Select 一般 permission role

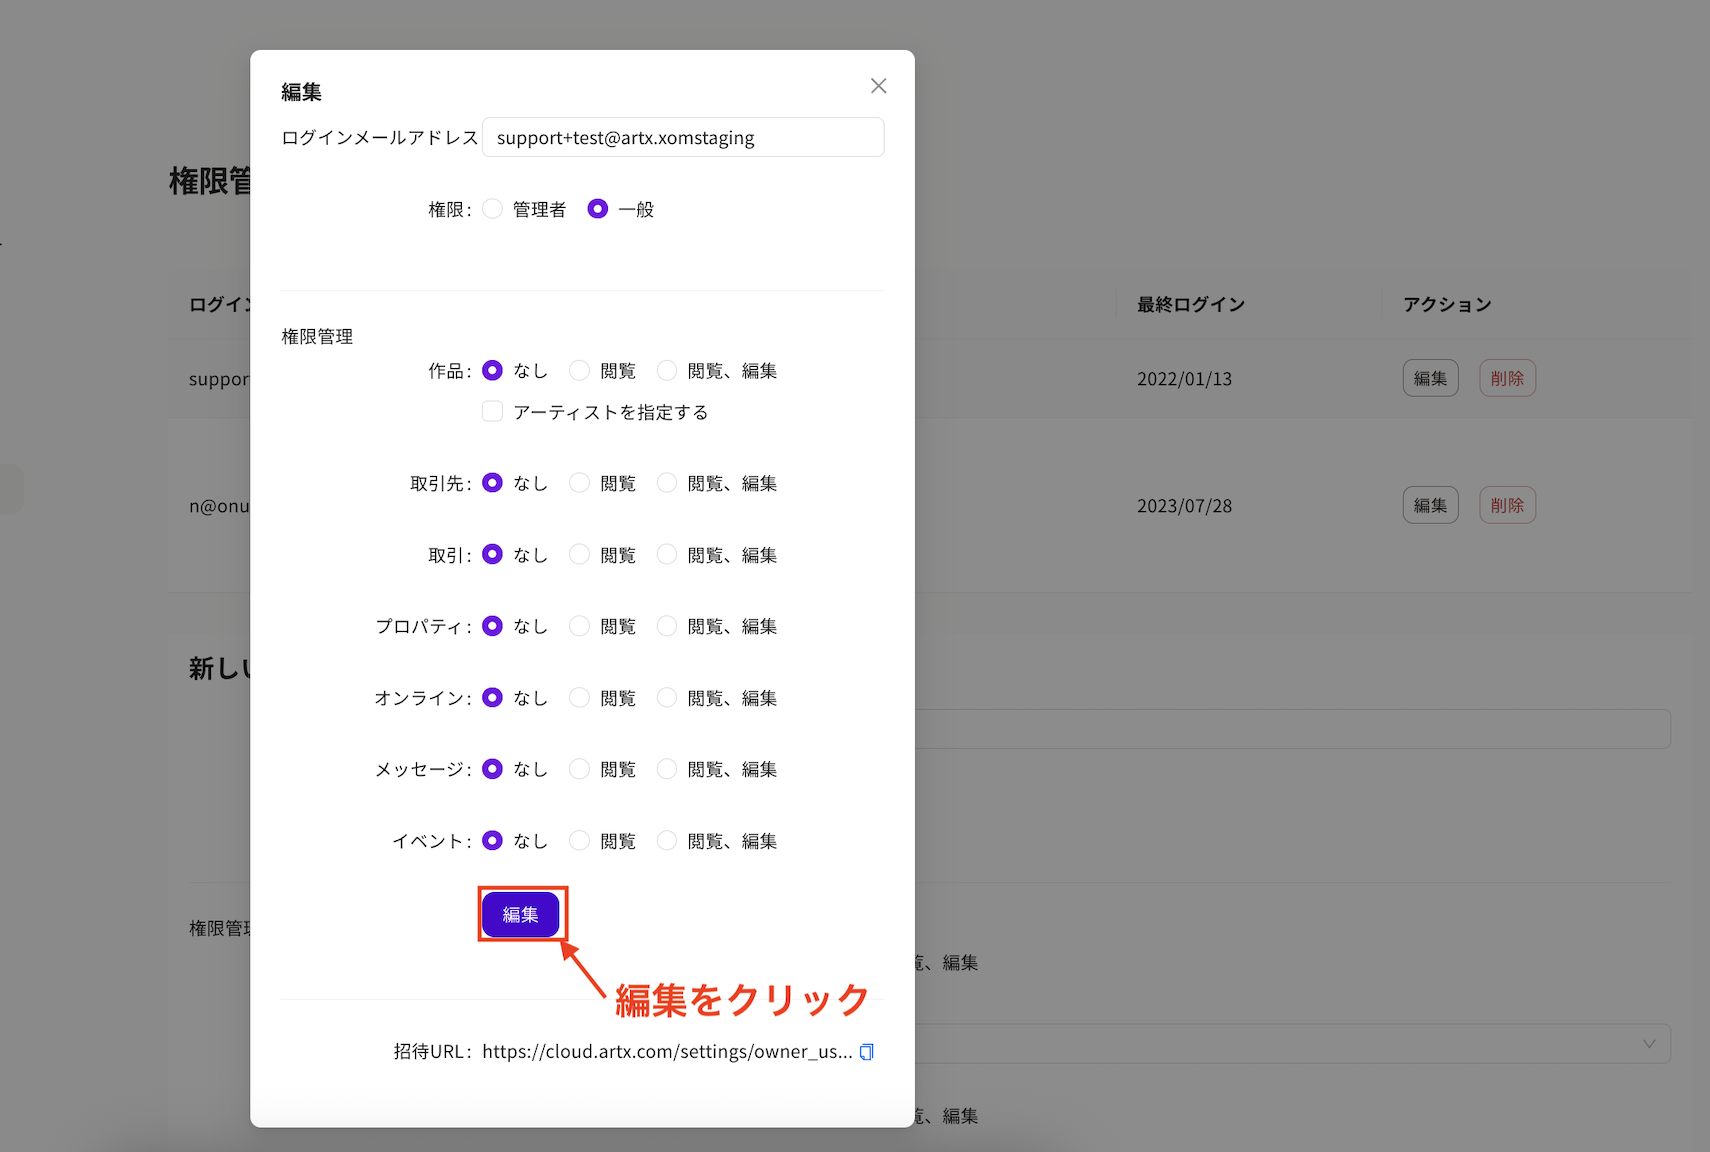tap(598, 208)
